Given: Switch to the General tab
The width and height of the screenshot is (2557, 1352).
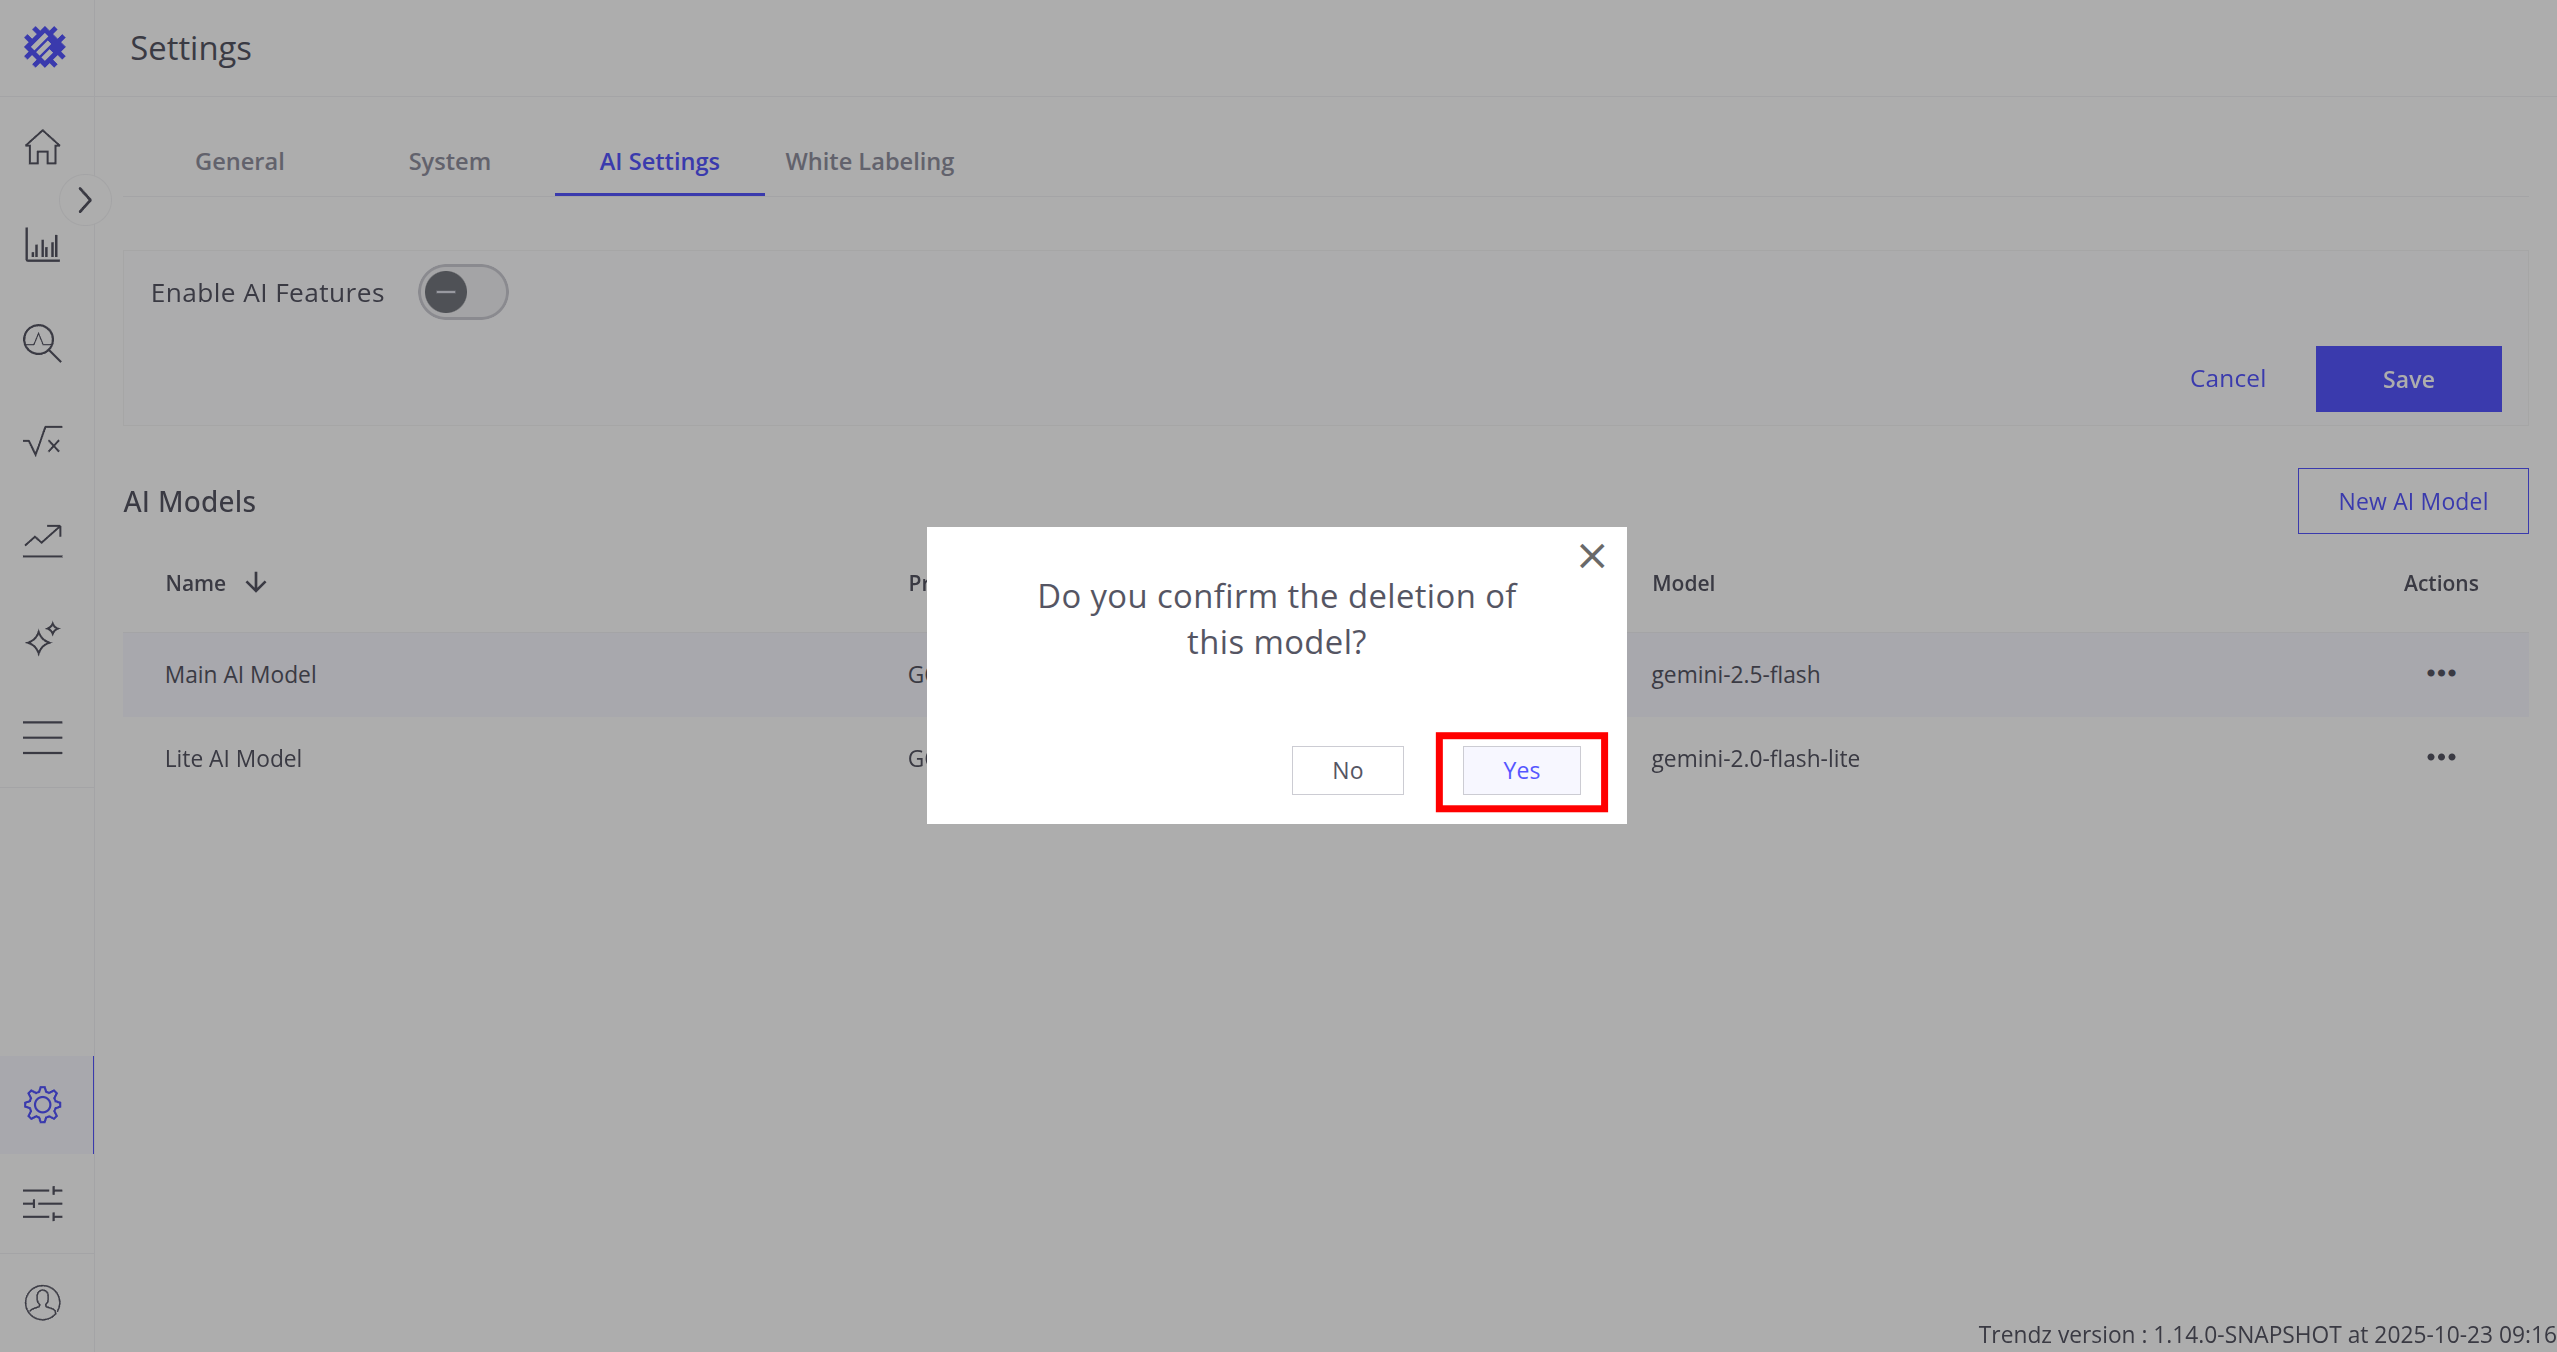Looking at the screenshot, I should click(x=239, y=161).
